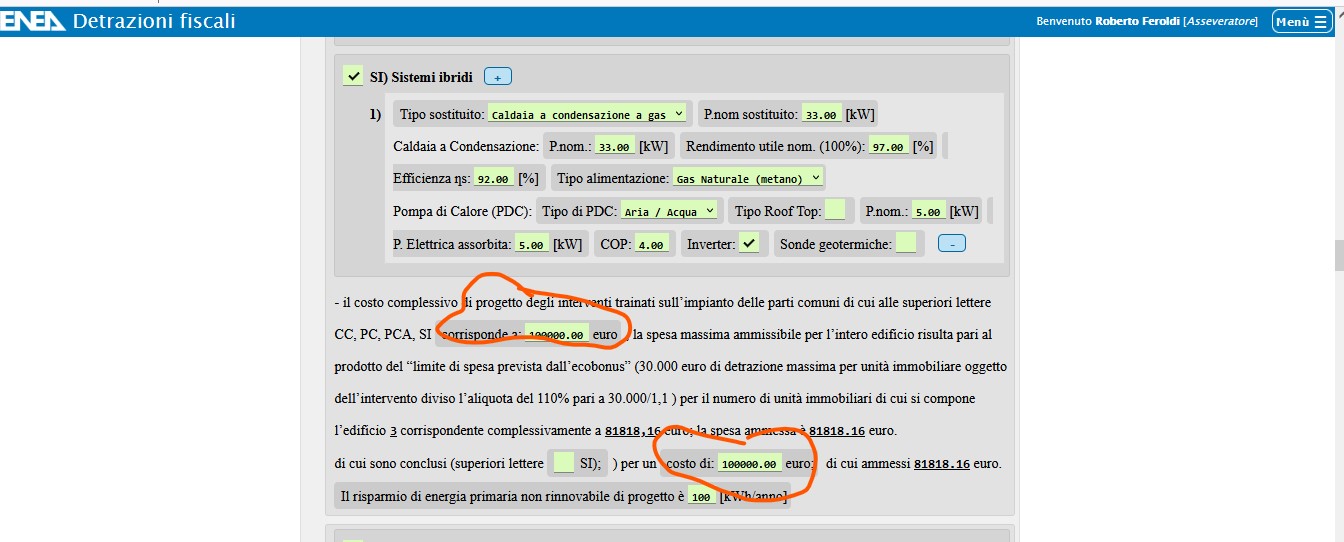Add a new Sistemi ibridi entry with plus button
This screenshot has width=1344, height=542.
click(498, 77)
